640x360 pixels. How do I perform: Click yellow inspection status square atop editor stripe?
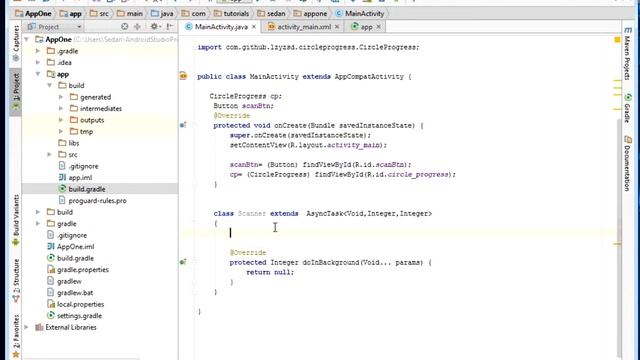click(x=617, y=40)
